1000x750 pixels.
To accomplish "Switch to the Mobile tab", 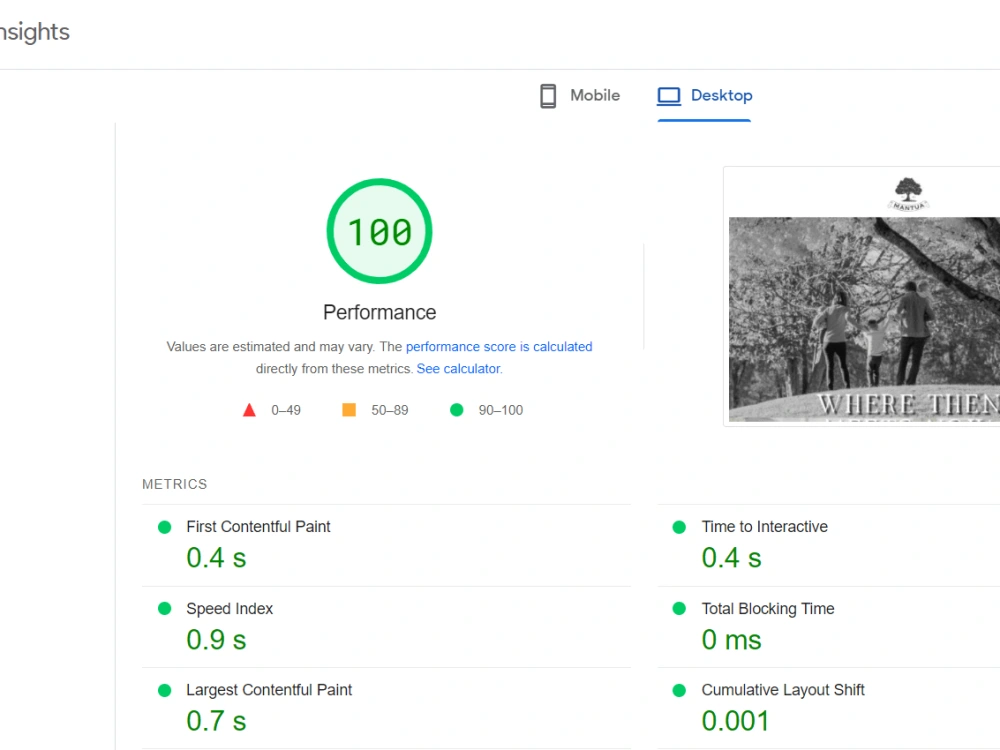I will [x=580, y=96].
